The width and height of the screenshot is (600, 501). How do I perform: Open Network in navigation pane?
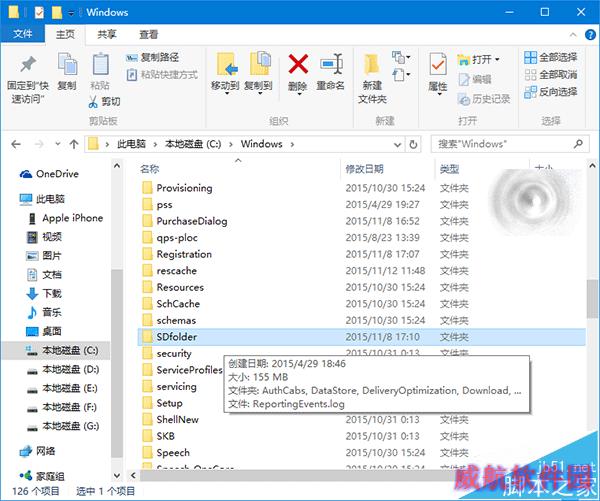point(37,451)
